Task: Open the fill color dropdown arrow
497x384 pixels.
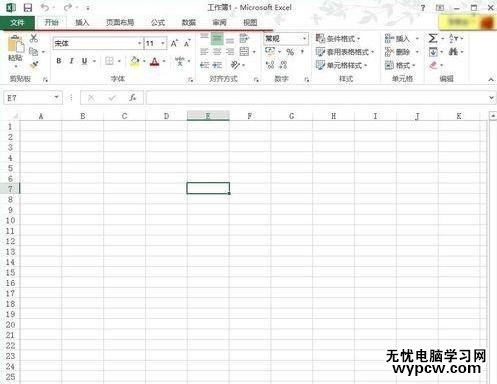Action: tap(144, 61)
